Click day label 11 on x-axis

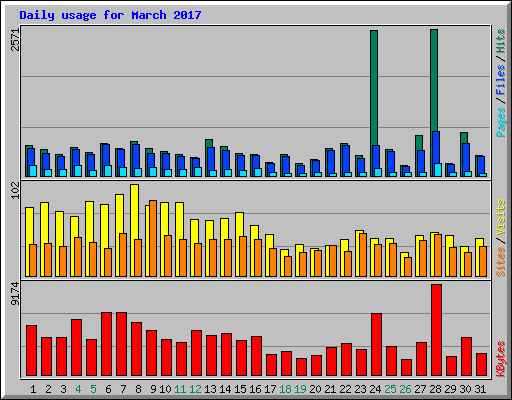(180, 389)
